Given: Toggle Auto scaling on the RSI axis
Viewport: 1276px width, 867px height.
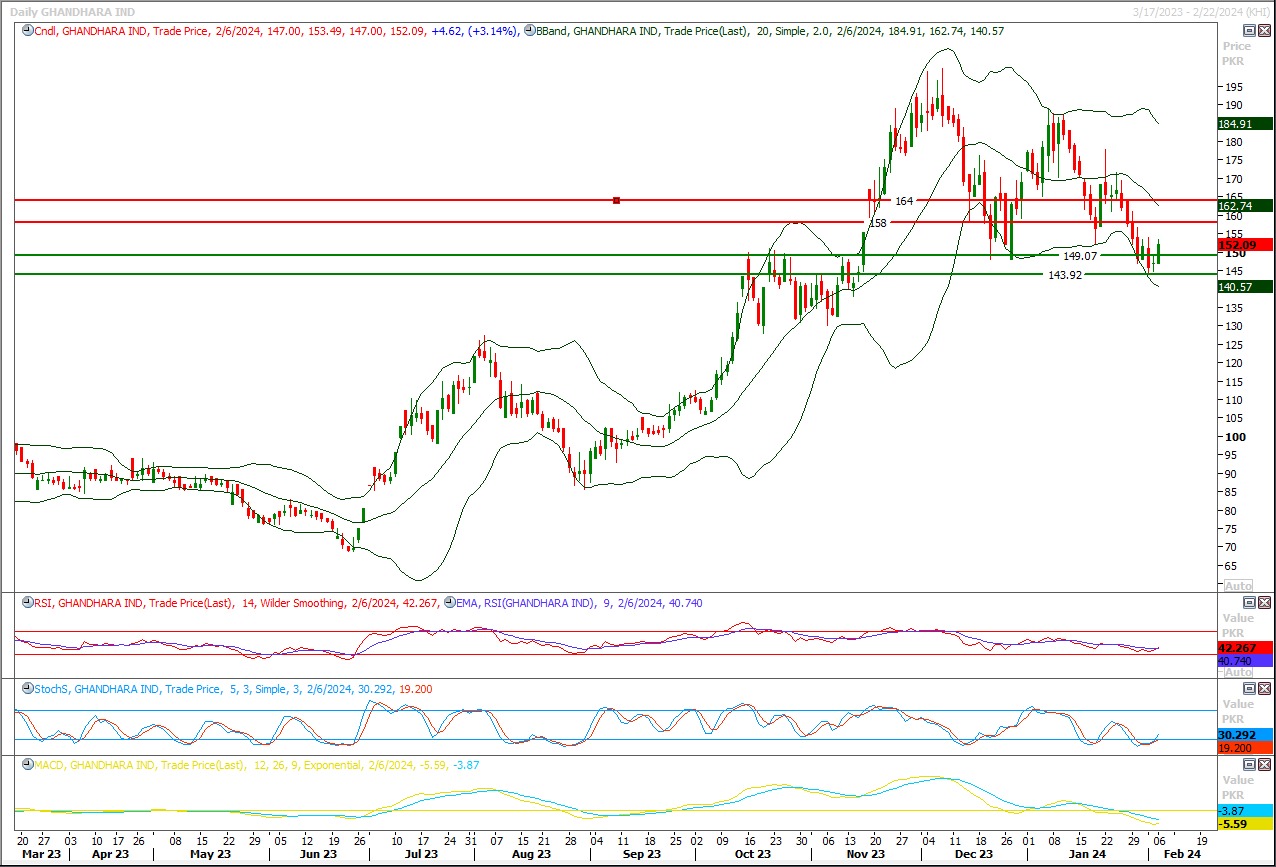Looking at the screenshot, I should pos(1237,672).
